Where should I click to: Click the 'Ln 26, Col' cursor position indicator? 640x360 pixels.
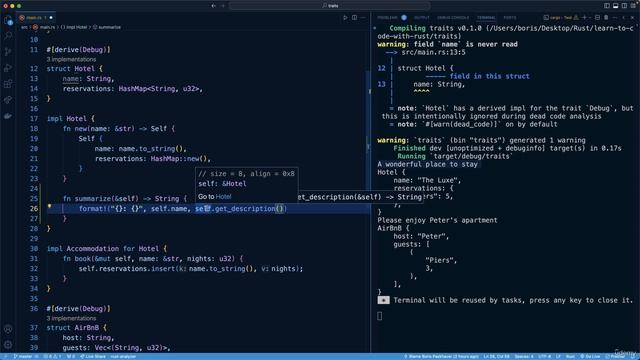496,357
